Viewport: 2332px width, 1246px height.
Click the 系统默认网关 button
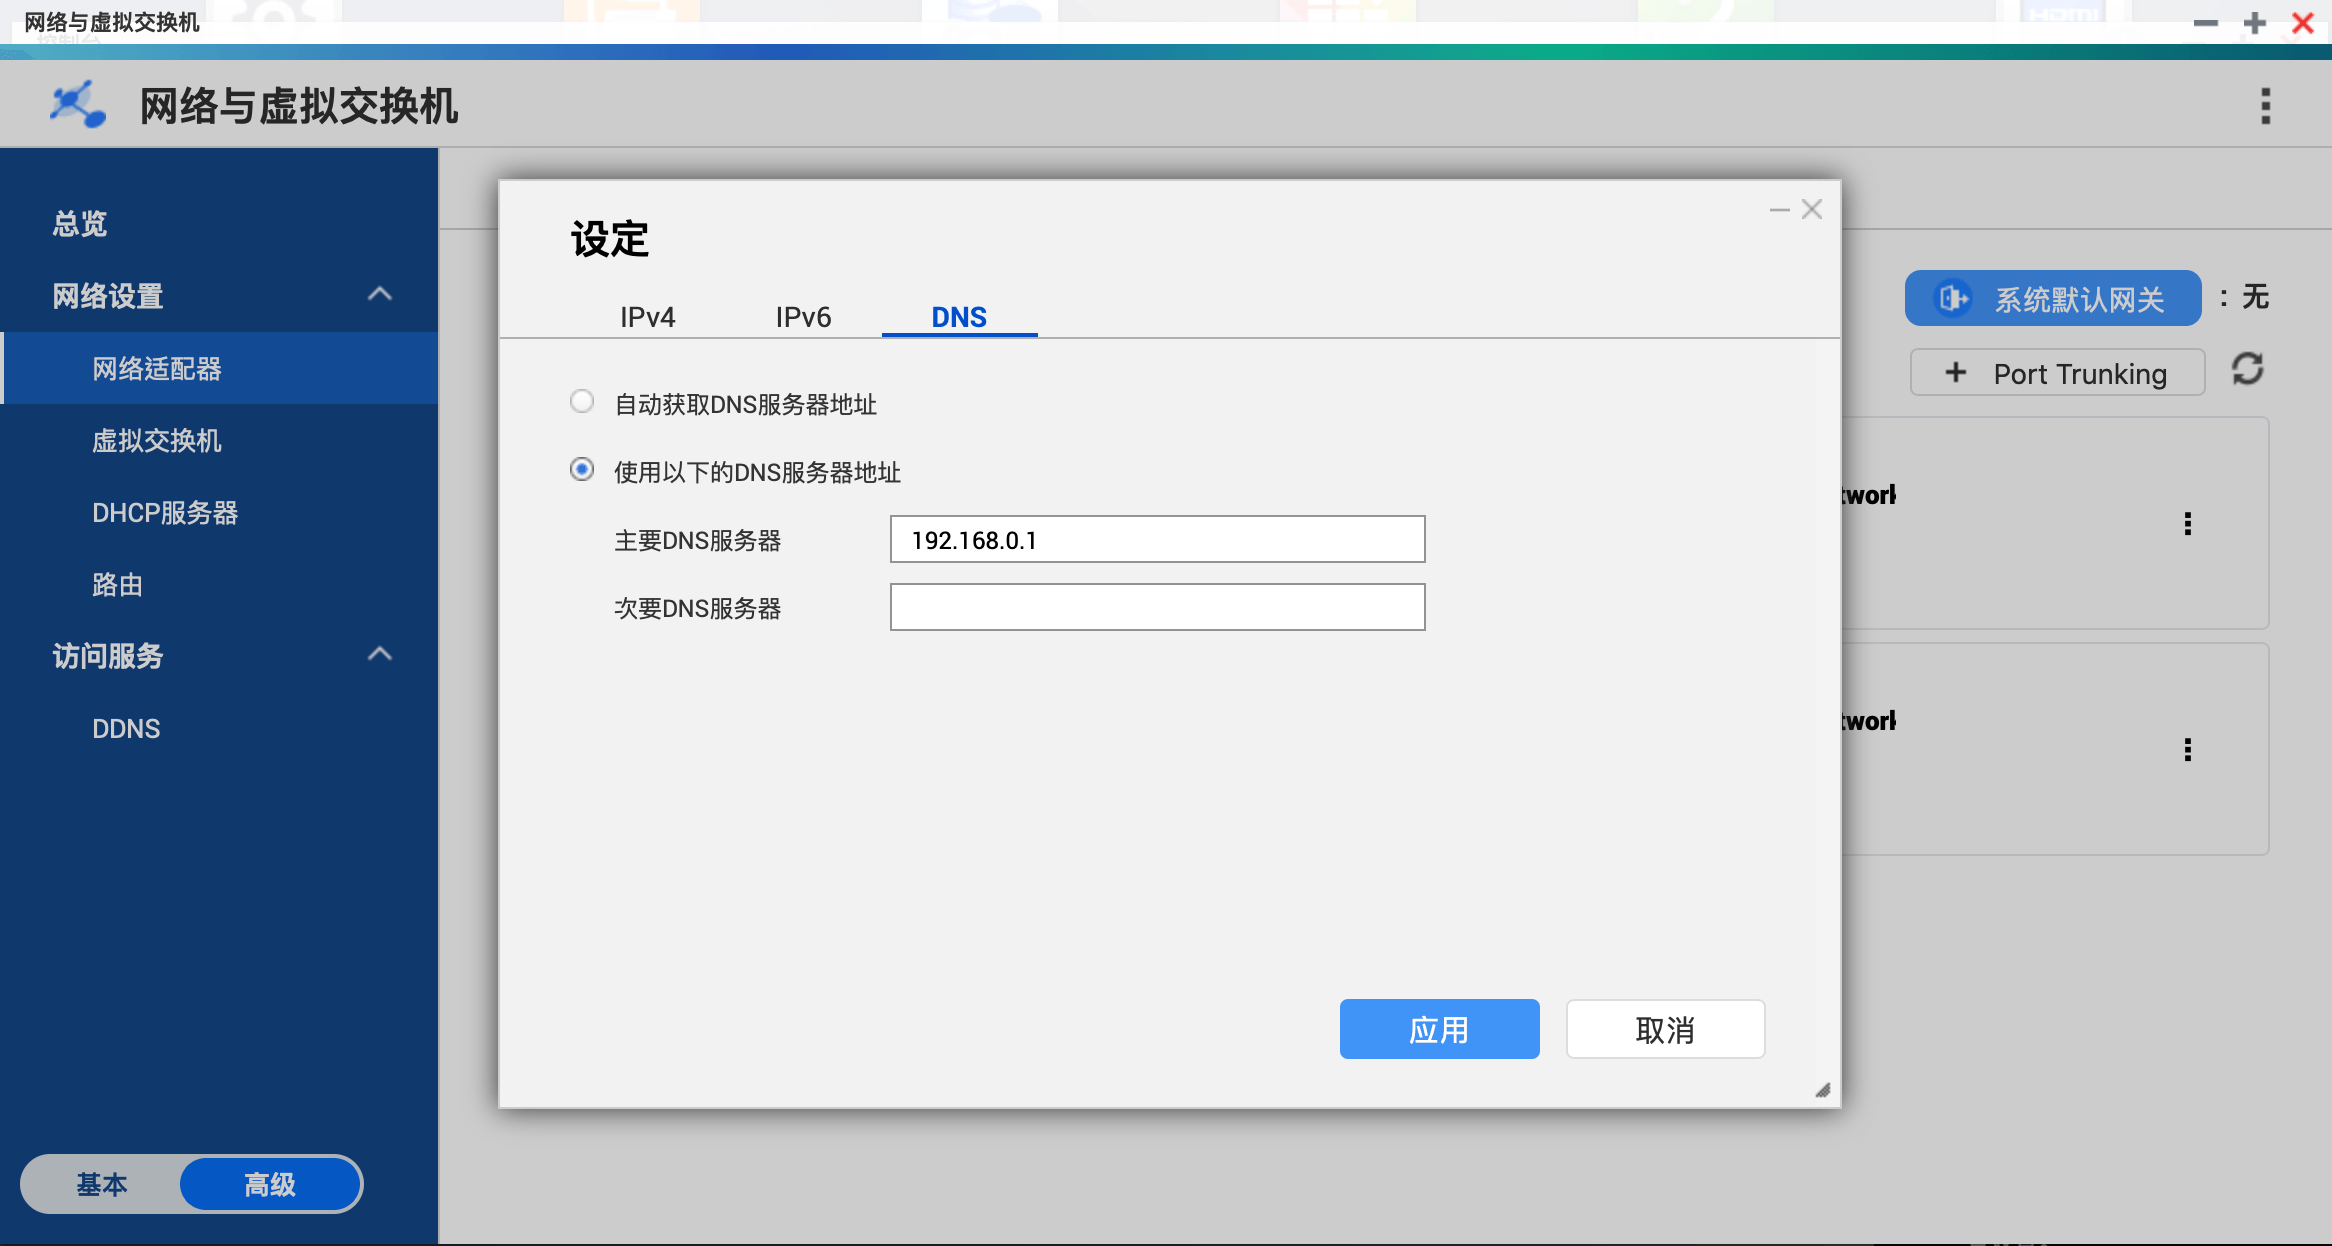2053,298
